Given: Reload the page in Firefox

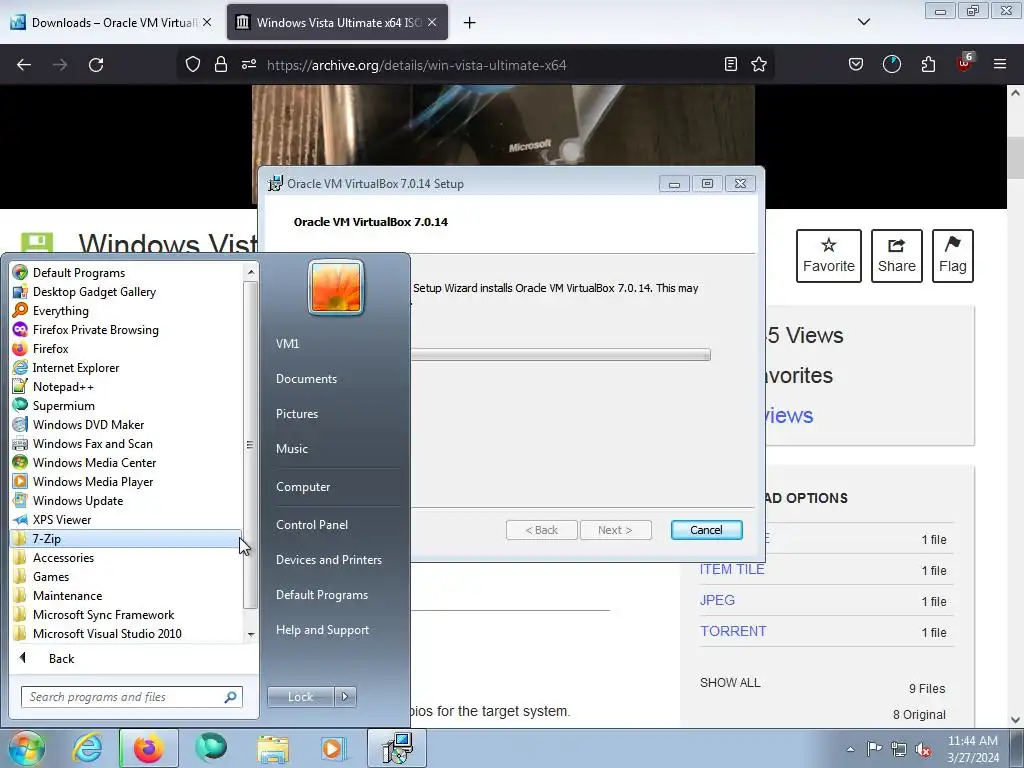Looking at the screenshot, I should [x=96, y=65].
